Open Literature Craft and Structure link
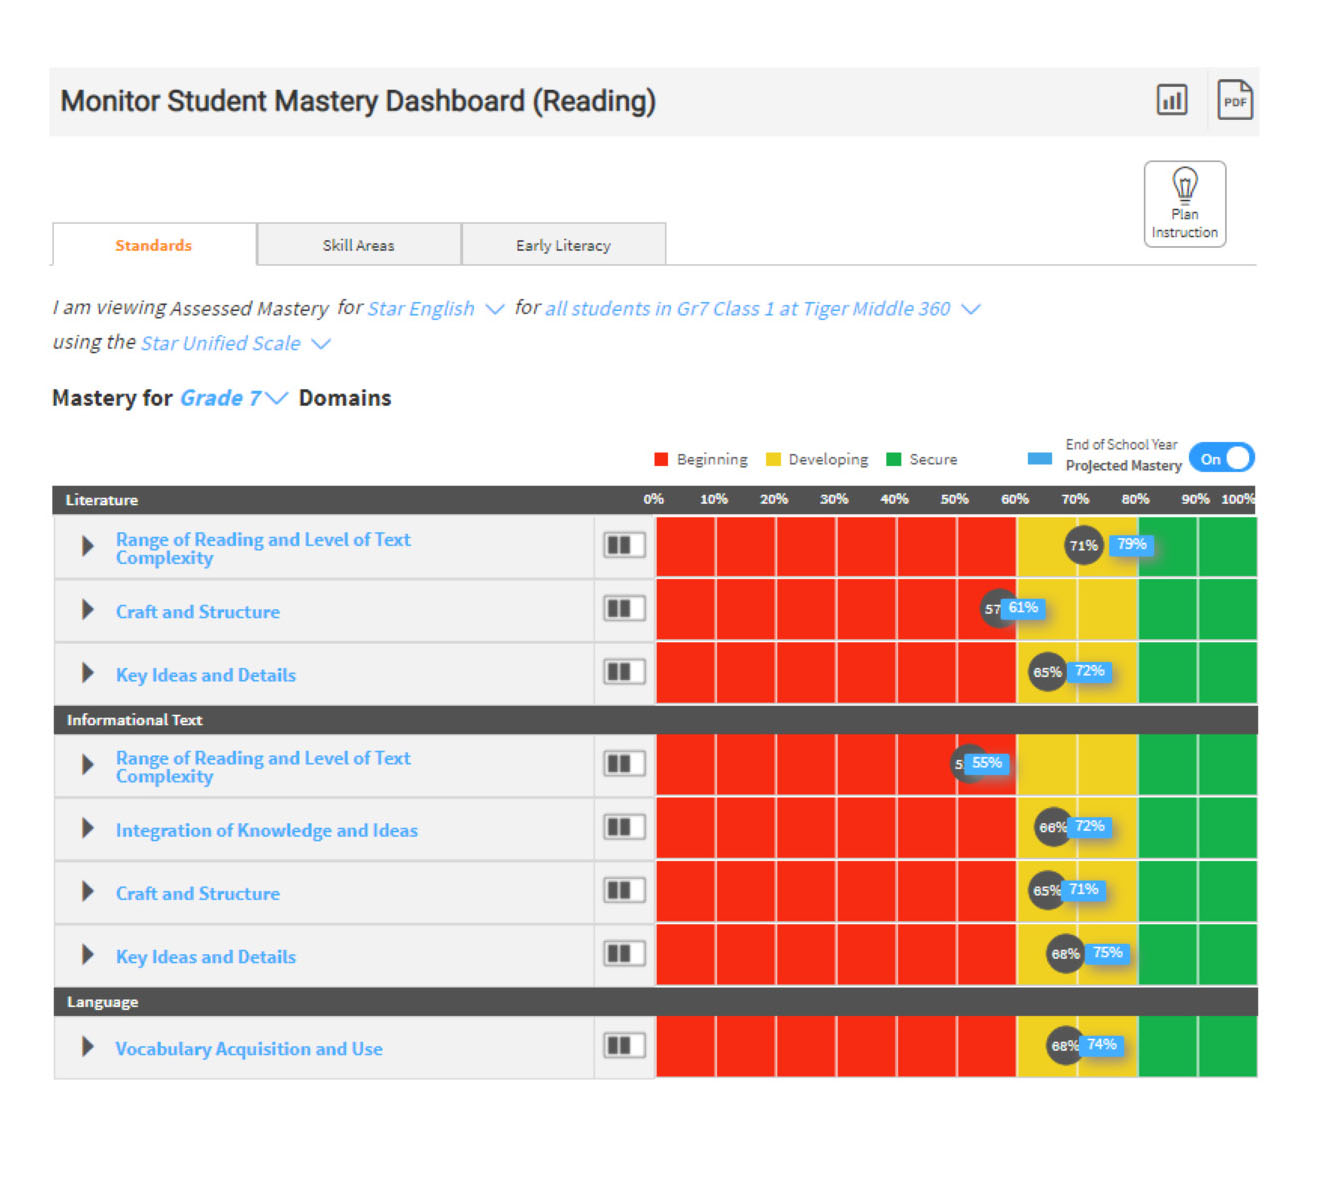 coord(198,611)
